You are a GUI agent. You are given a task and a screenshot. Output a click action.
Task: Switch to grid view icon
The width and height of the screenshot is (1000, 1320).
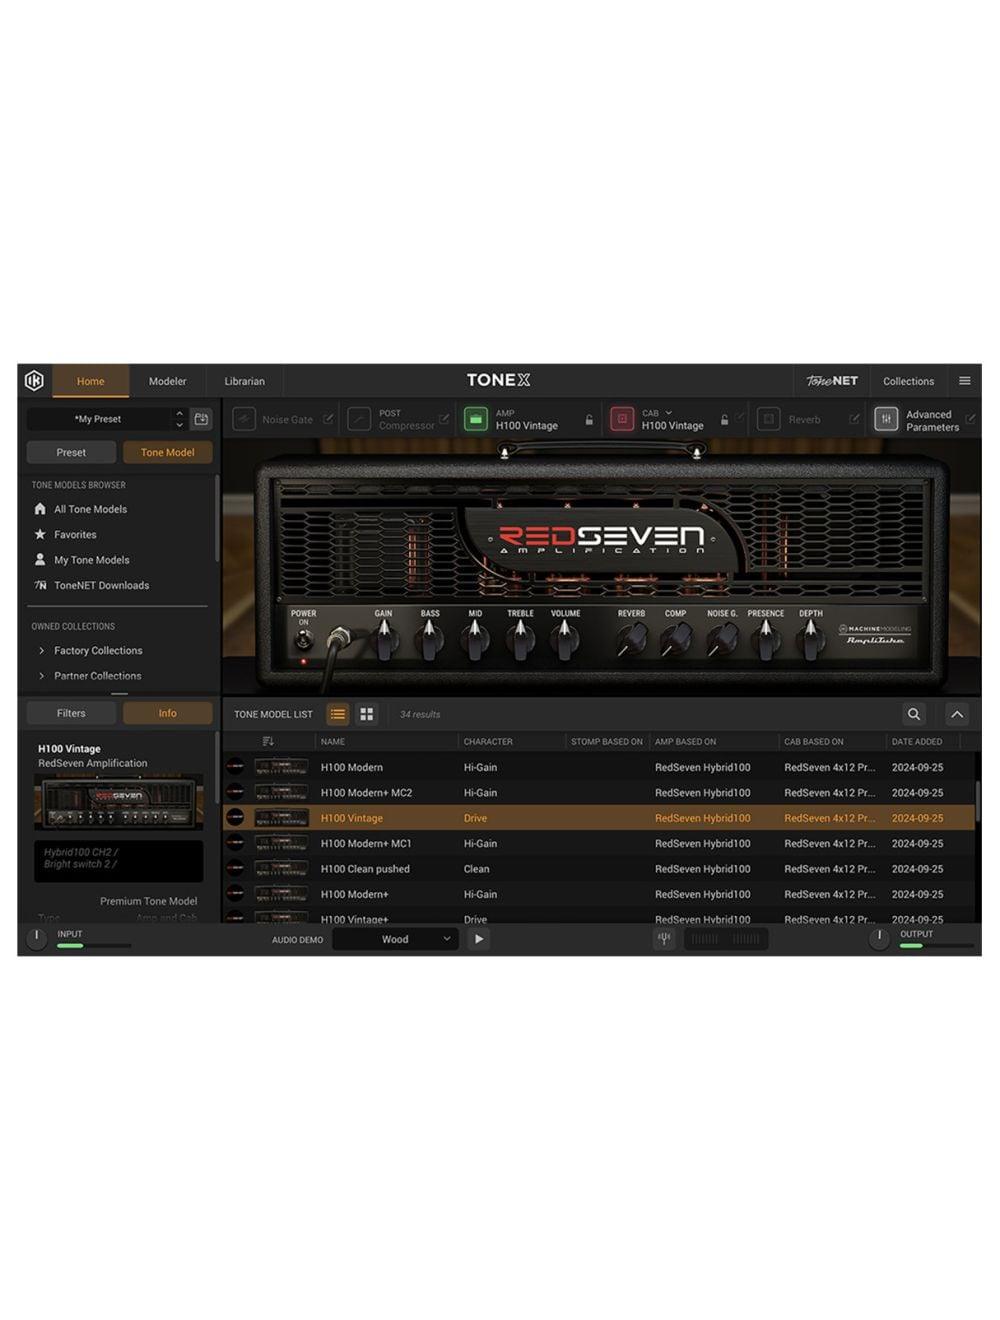pyautogui.click(x=366, y=714)
